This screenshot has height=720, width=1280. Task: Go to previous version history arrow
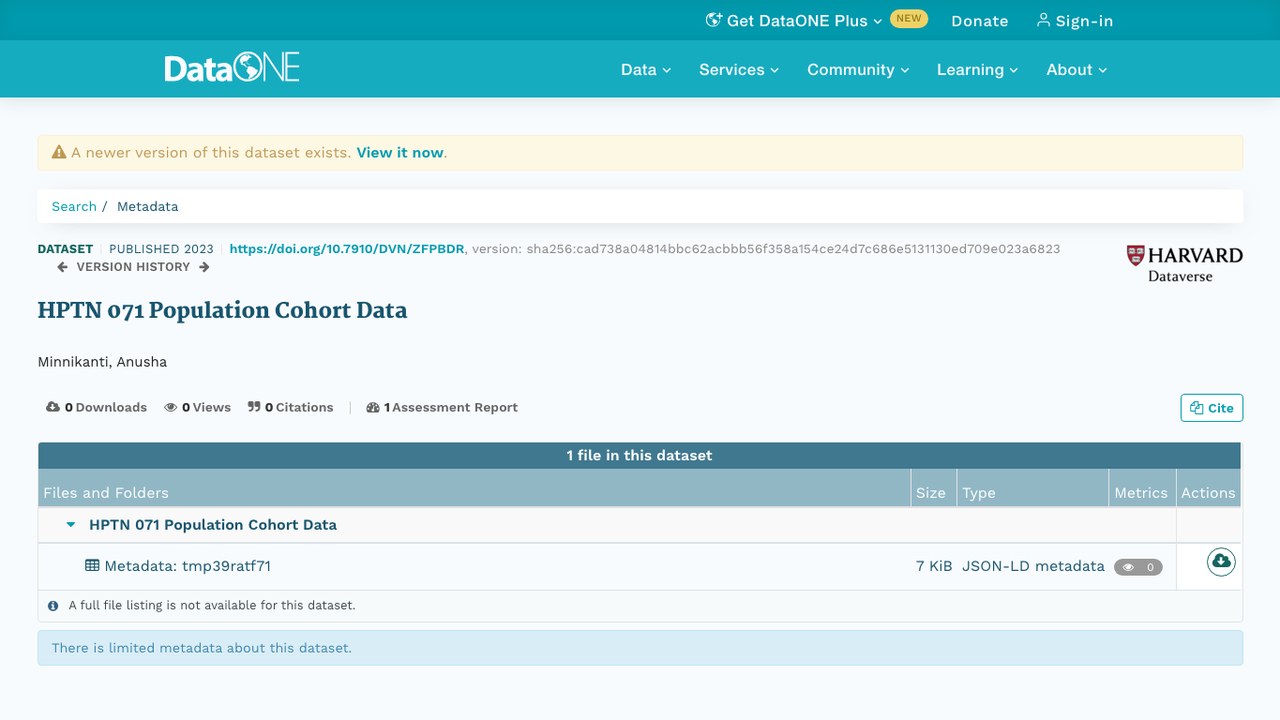coord(62,267)
